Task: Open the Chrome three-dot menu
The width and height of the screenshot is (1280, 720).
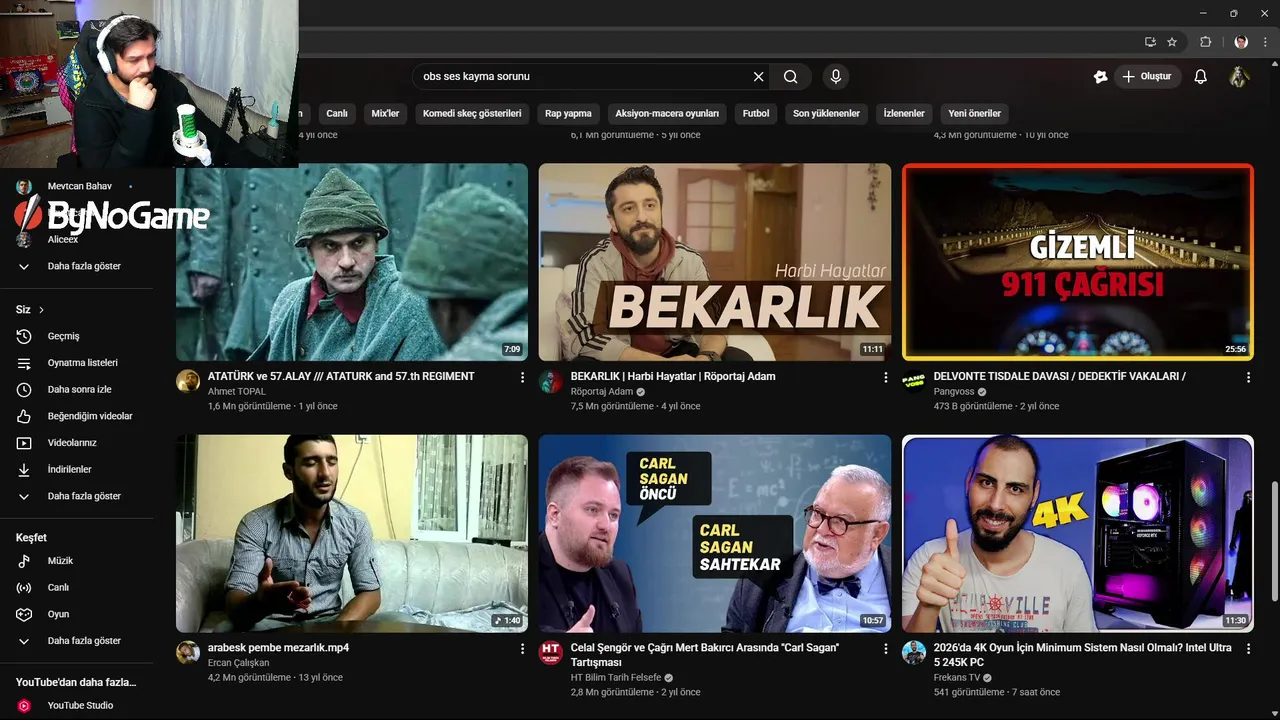Action: (x=1265, y=42)
